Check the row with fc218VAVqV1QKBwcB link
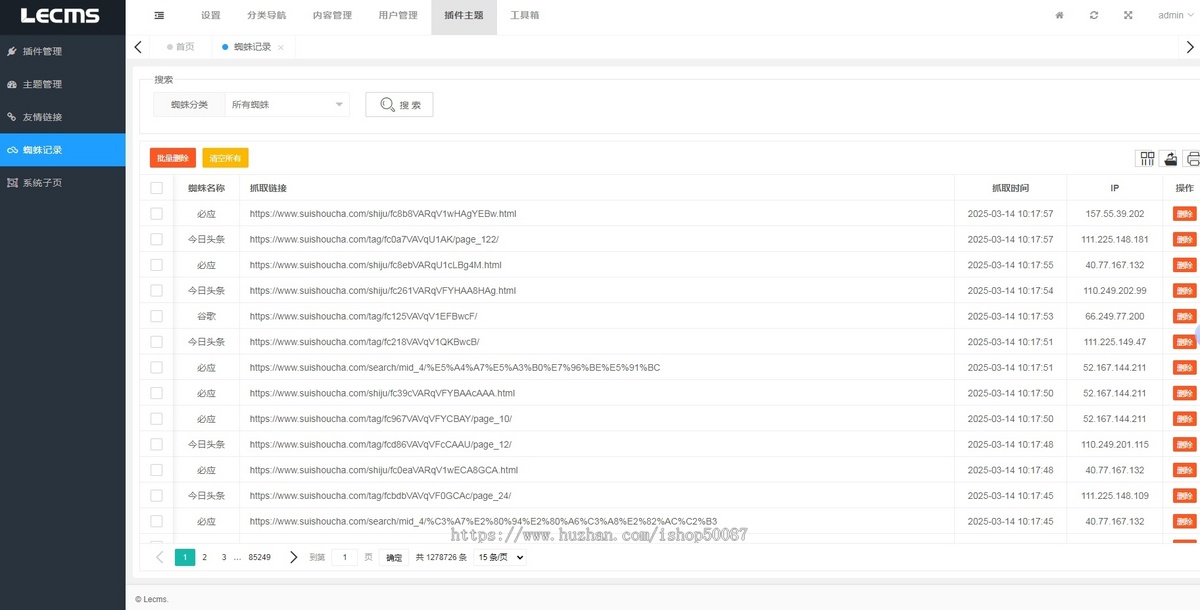Image resolution: width=1200 pixels, height=610 pixels. [x=156, y=341]
